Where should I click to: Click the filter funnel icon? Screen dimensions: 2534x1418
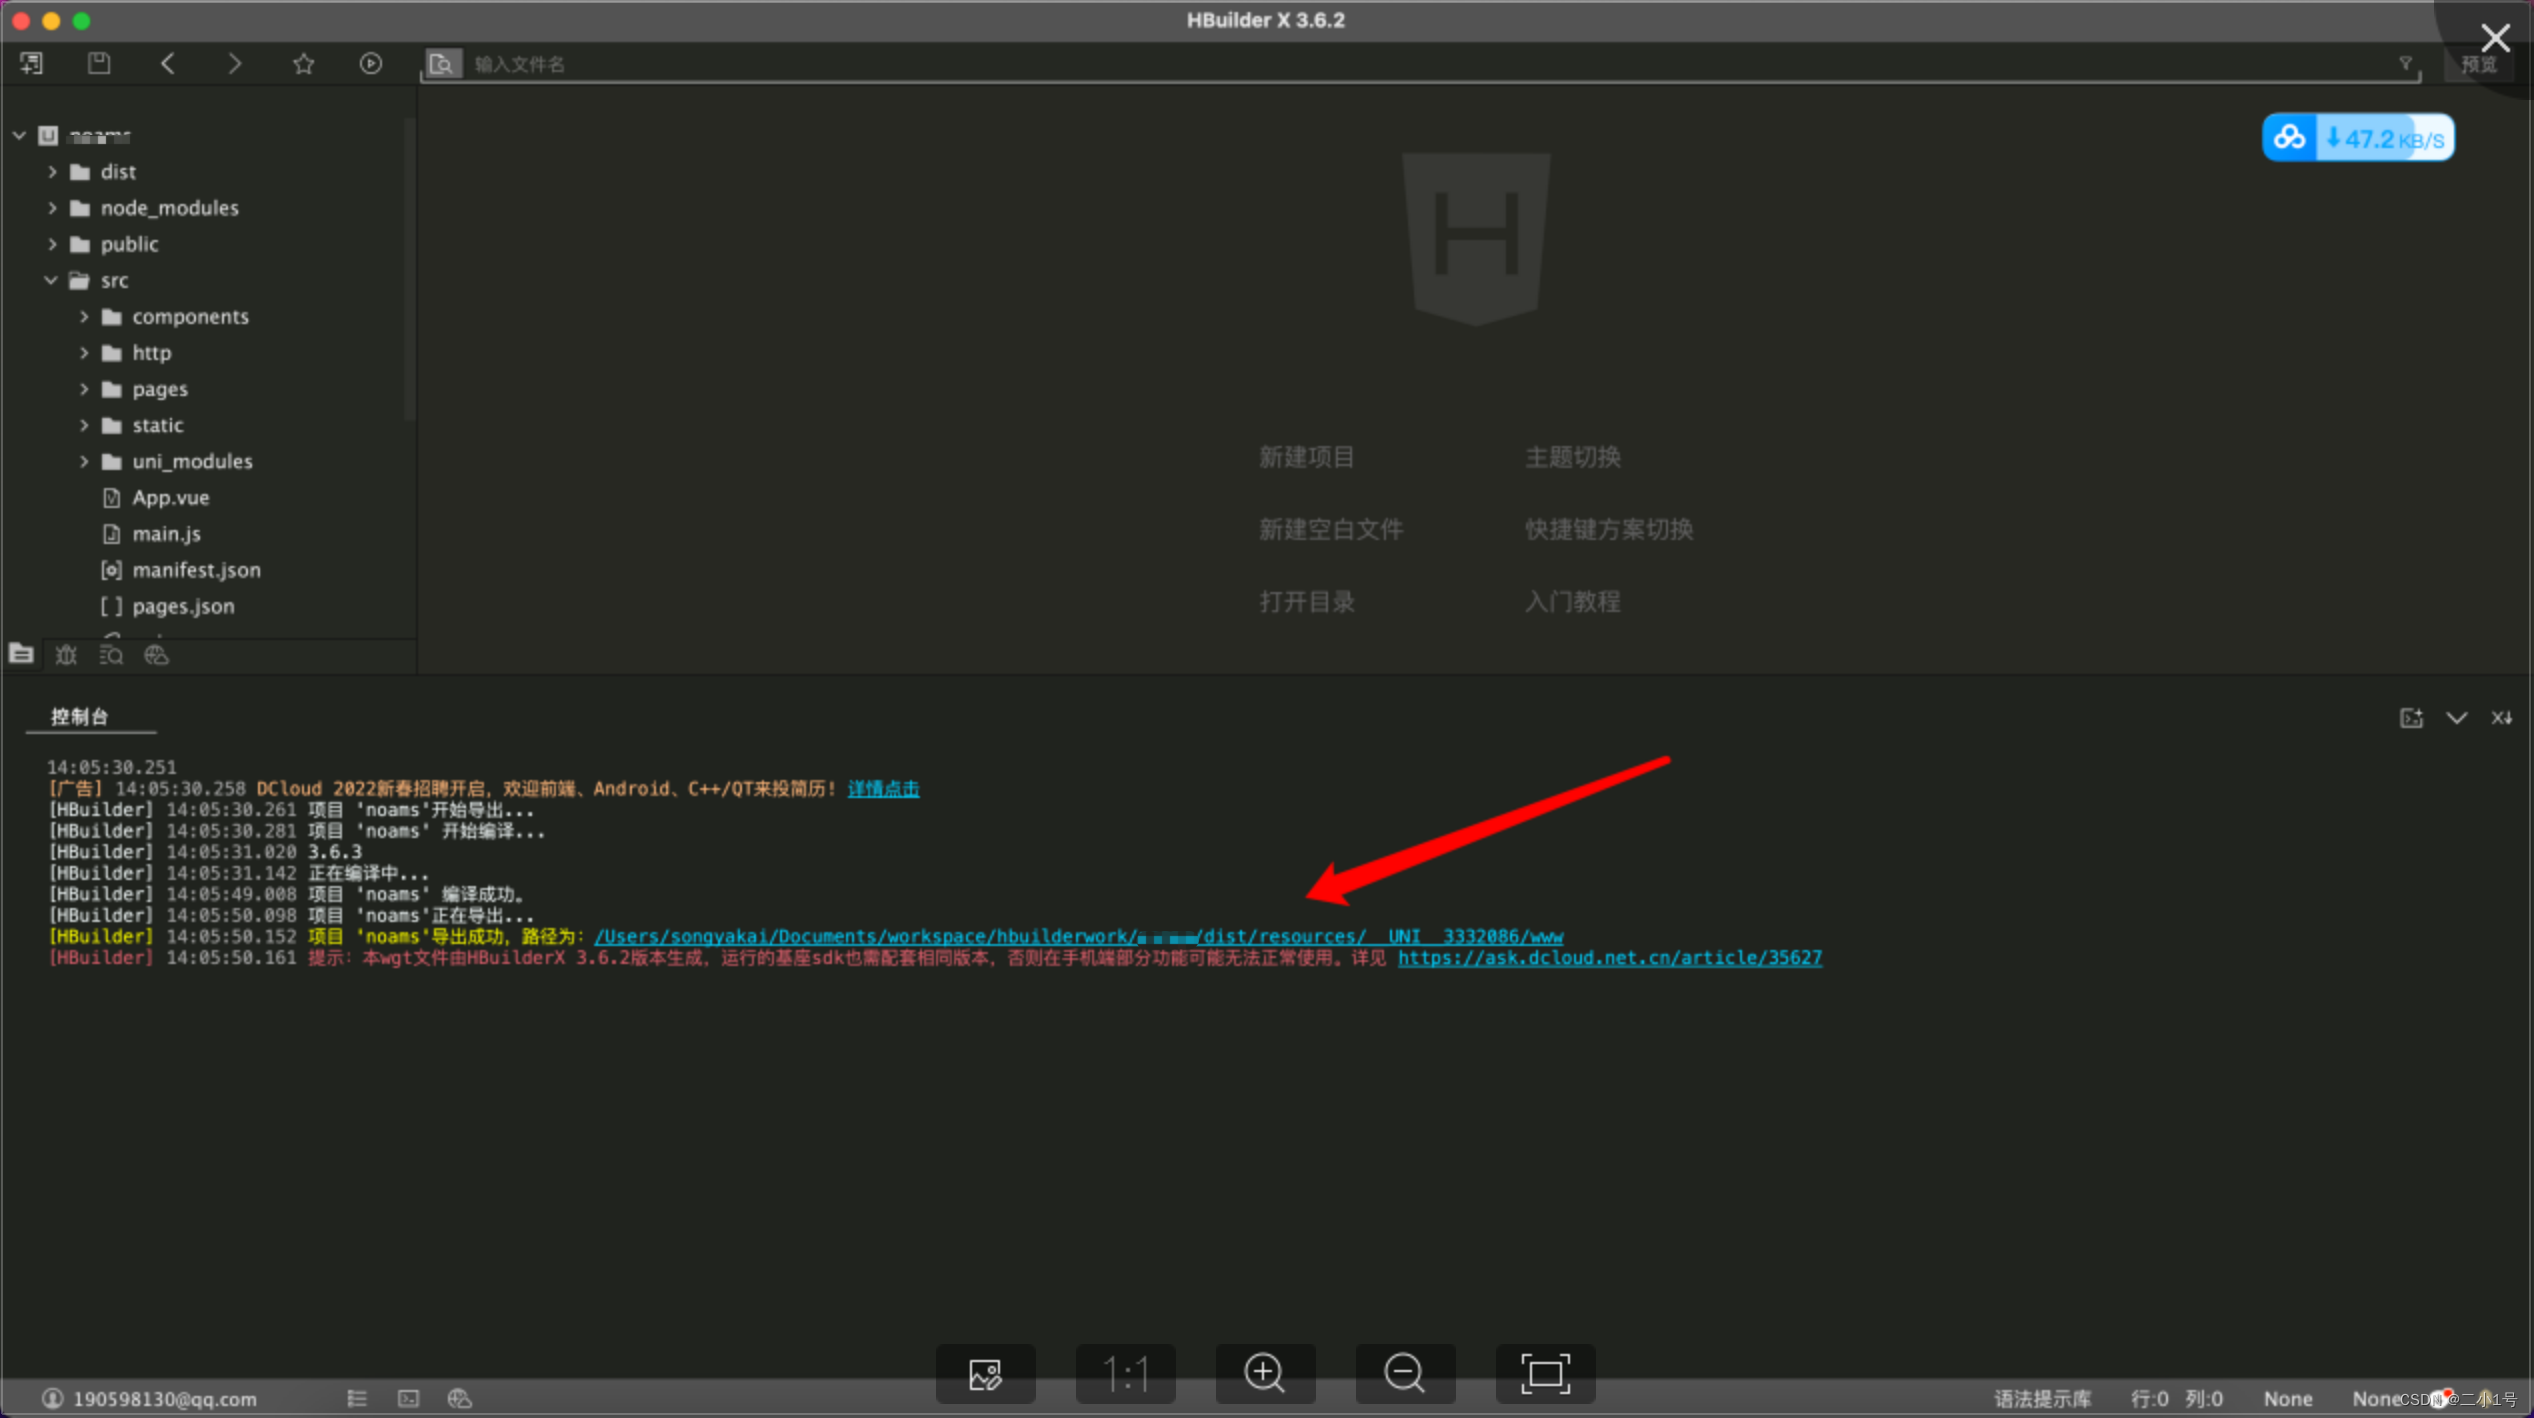(2405, 64)
